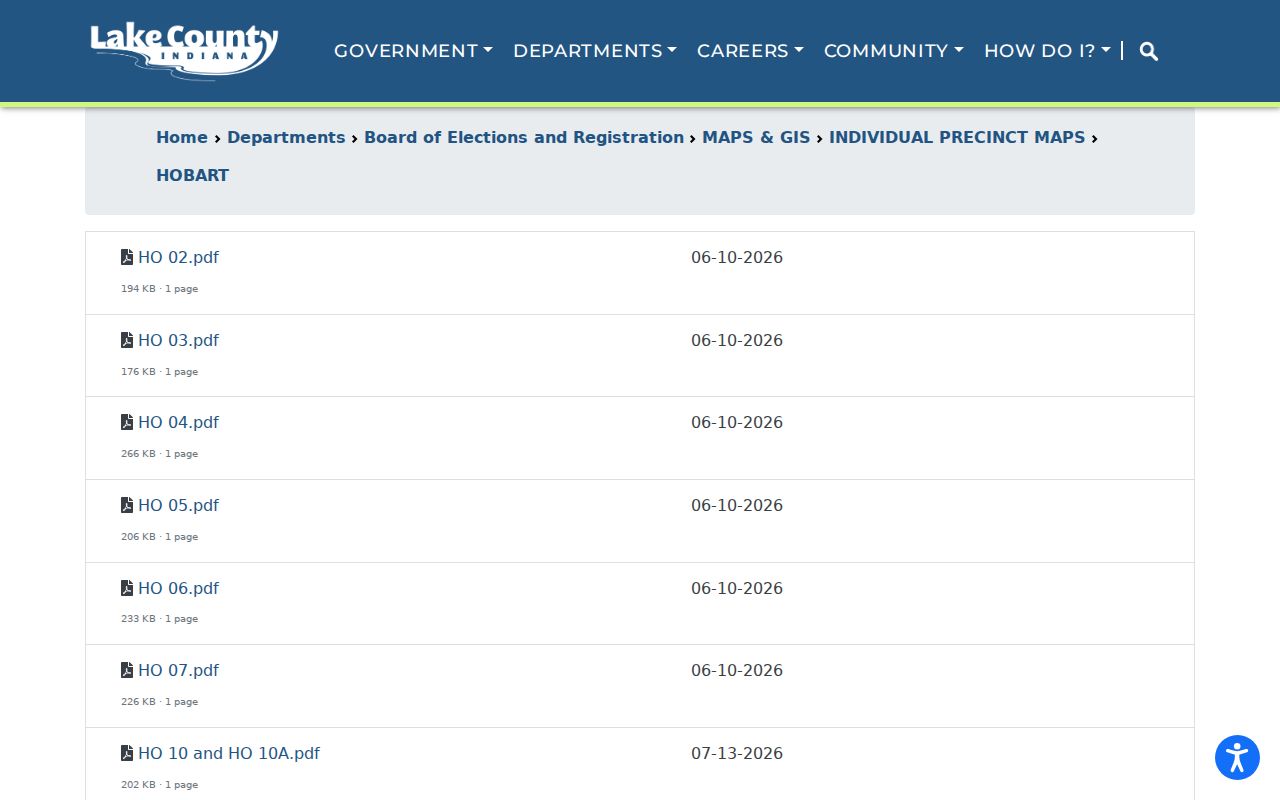Image resolution: width=1280 pixels, height=800 pixels.
Task: Open the accessibility options widget
Action: tap(1237, 758)
